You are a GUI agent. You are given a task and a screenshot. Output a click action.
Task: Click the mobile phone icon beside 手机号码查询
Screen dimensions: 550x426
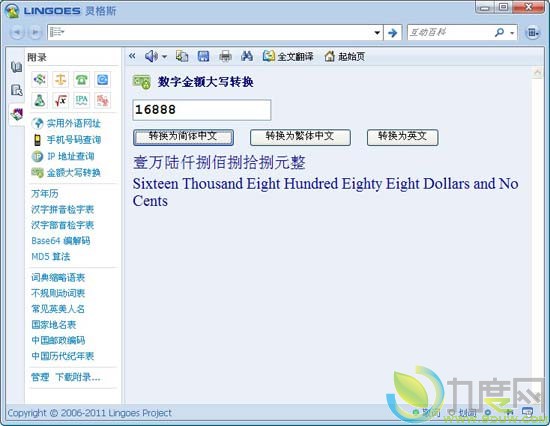[x=37, y=140]
